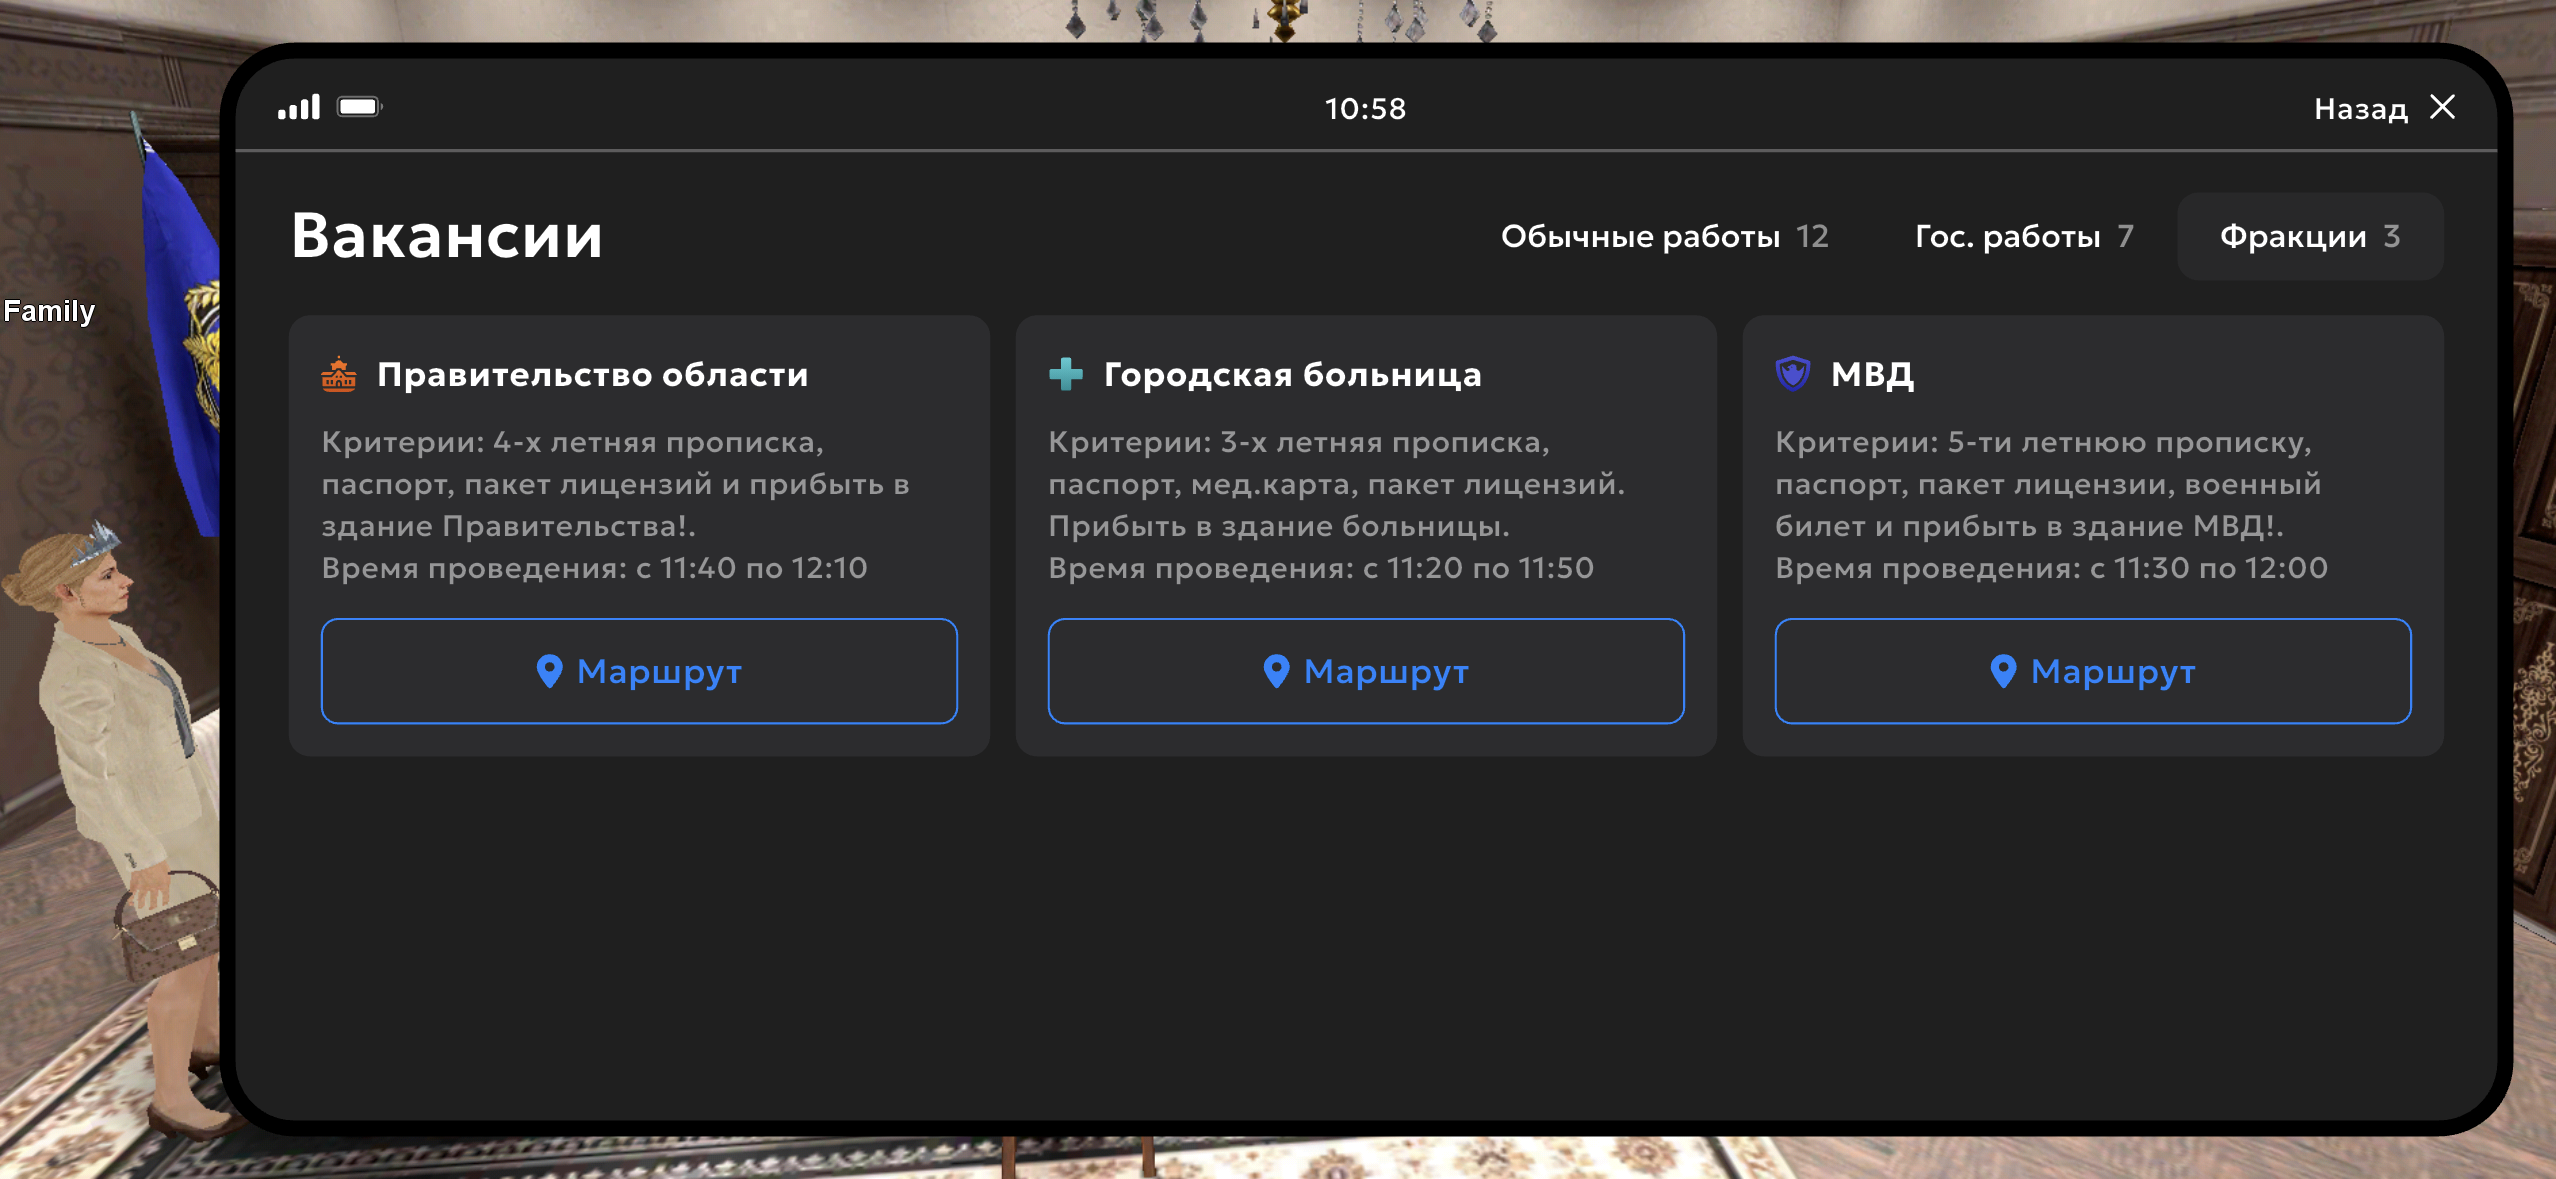Image resolution: width=2556 pixels, height=1179 pixels.
Task: Switch to Обычные работы tab
Action: click(1664, 236)
